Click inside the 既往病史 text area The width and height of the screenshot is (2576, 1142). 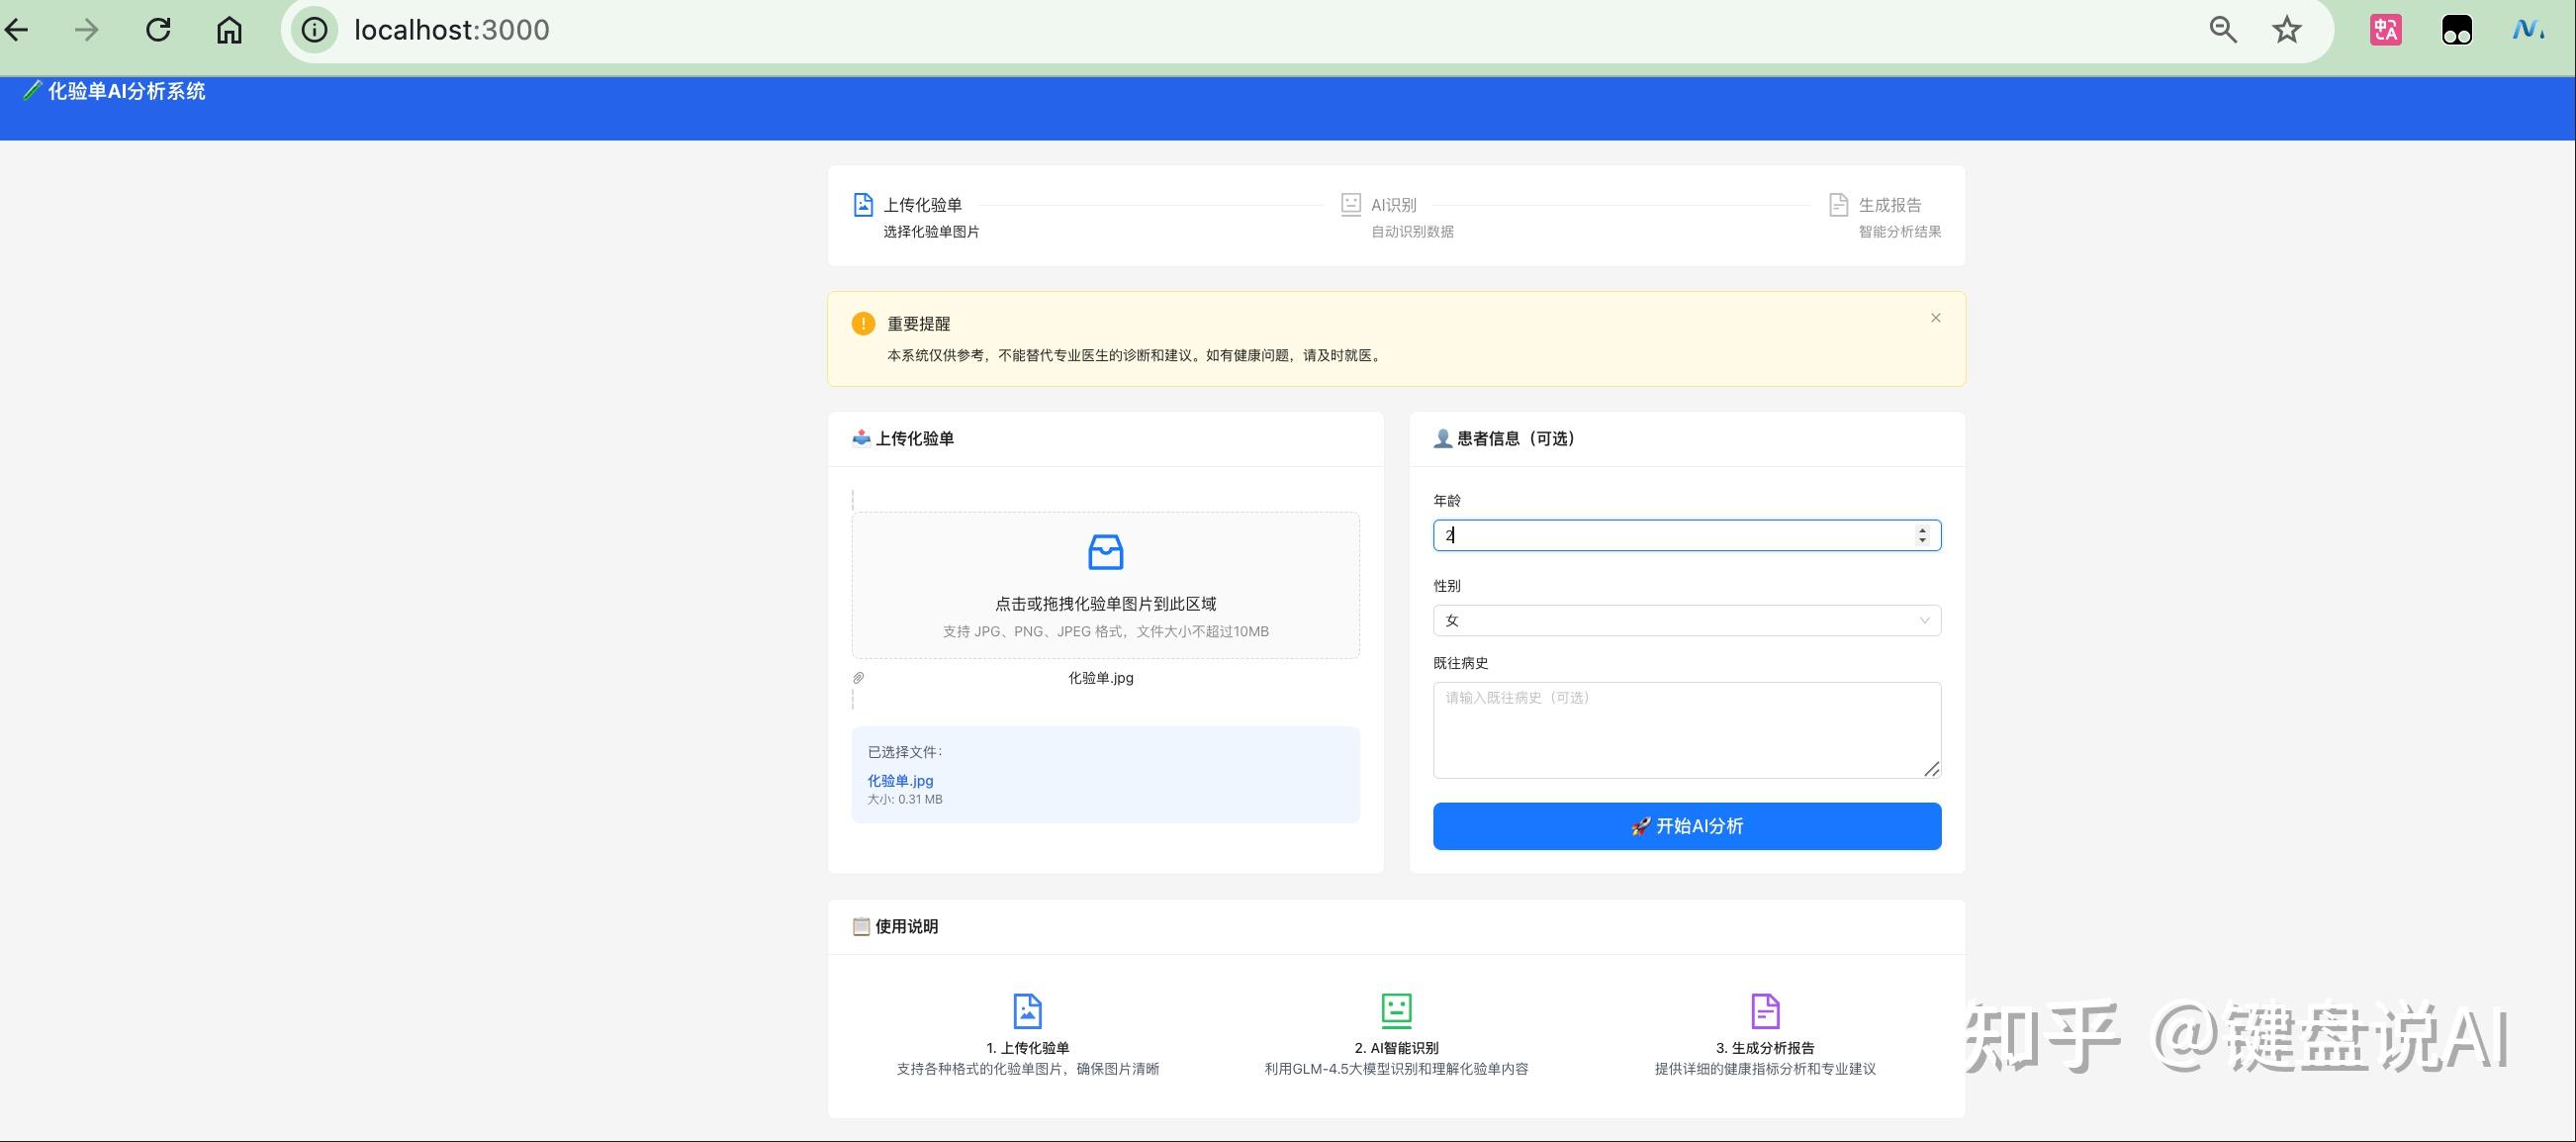pos(1687,730)
